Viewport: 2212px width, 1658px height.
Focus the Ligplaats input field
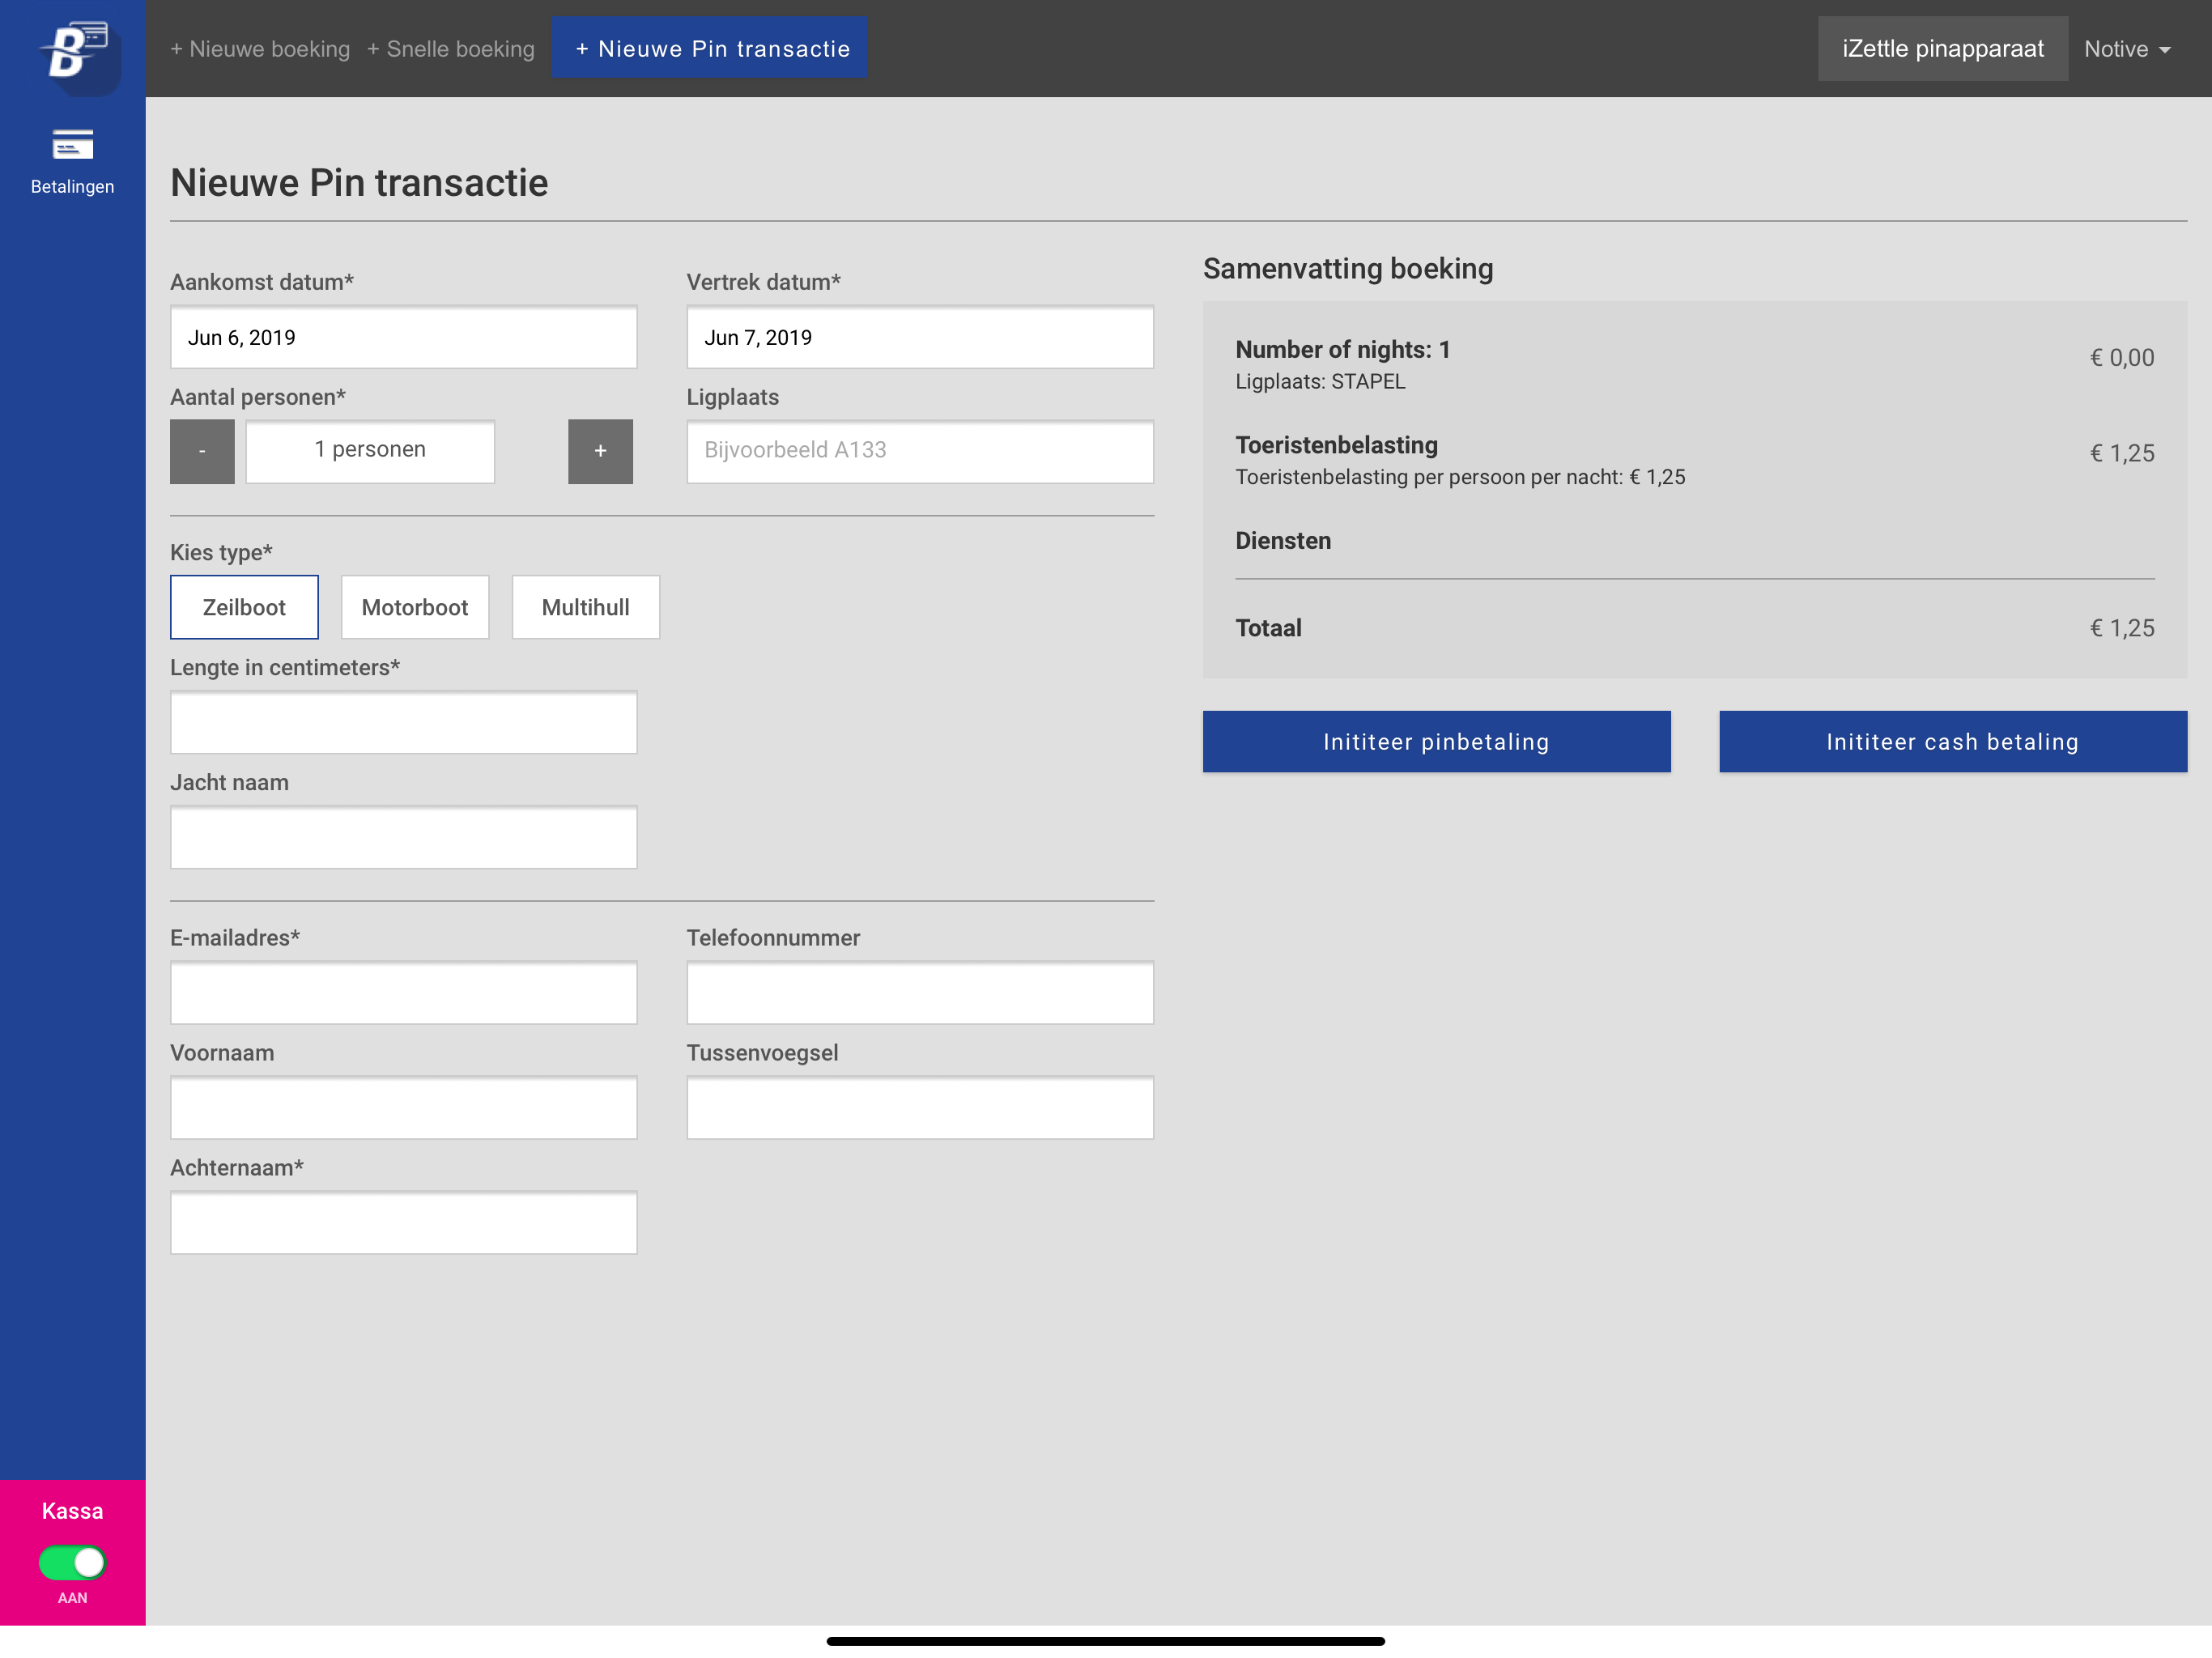pyautogui.click(x=920, y=451)
